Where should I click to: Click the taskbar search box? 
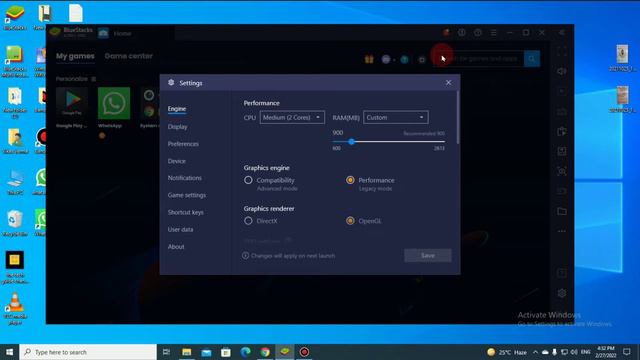[x=88, y=352]
